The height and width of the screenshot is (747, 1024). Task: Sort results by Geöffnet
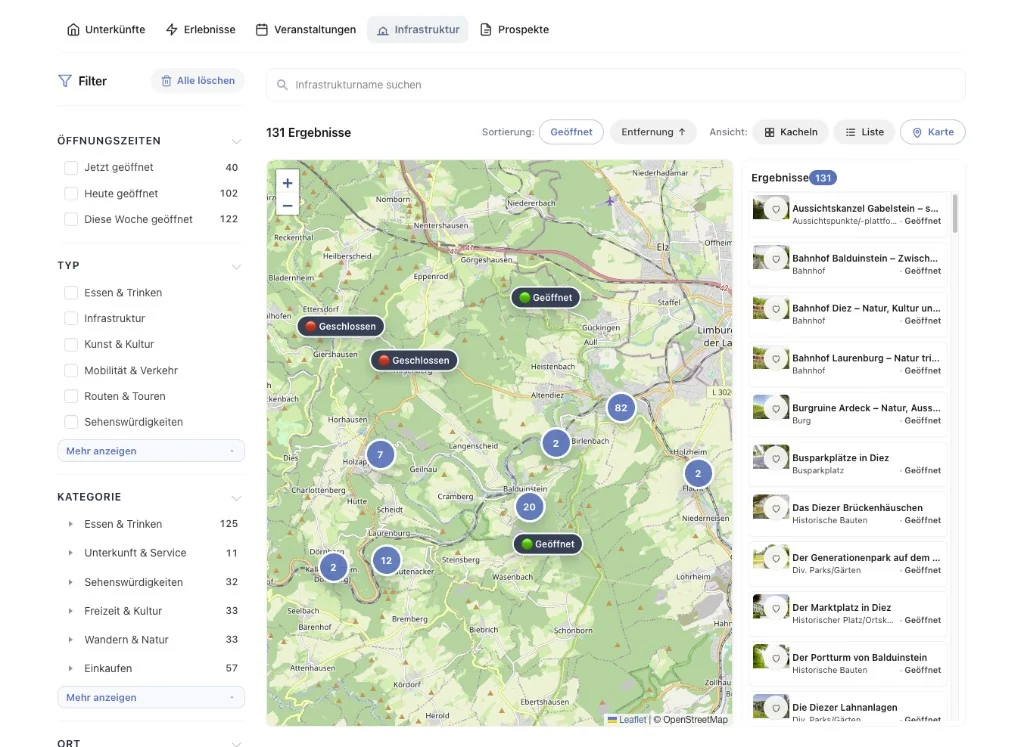tap(571, 132)
